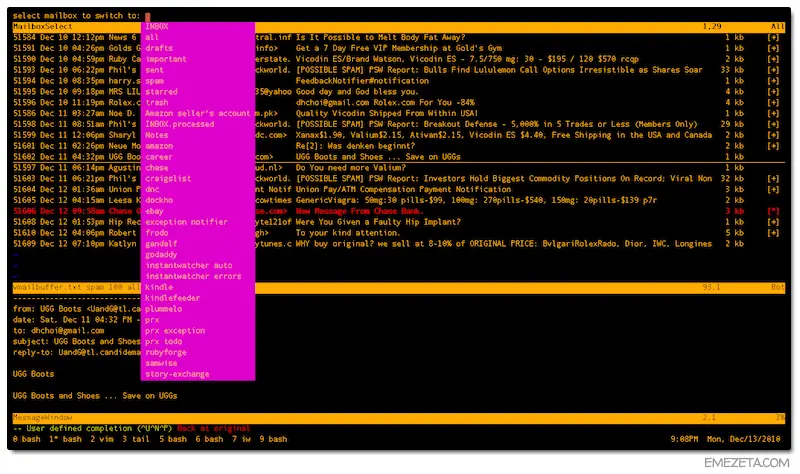
Task: Pick the spam mailbox from popup
Action: [154, 81]
